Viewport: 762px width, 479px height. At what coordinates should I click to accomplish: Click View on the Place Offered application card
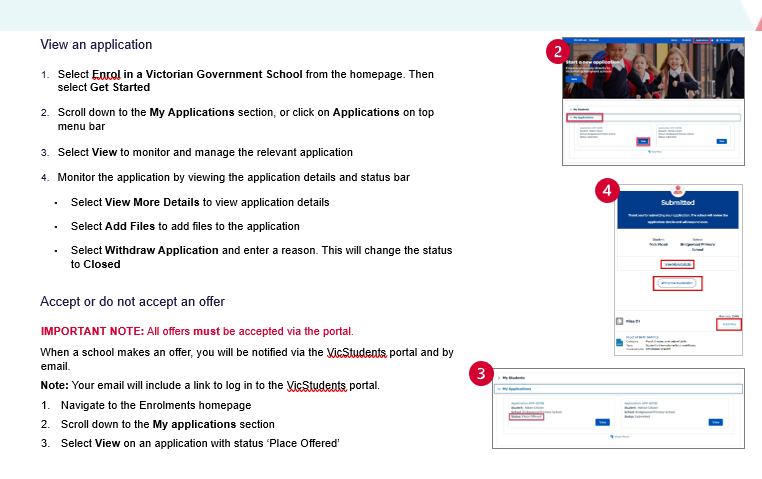pos(603,422)
